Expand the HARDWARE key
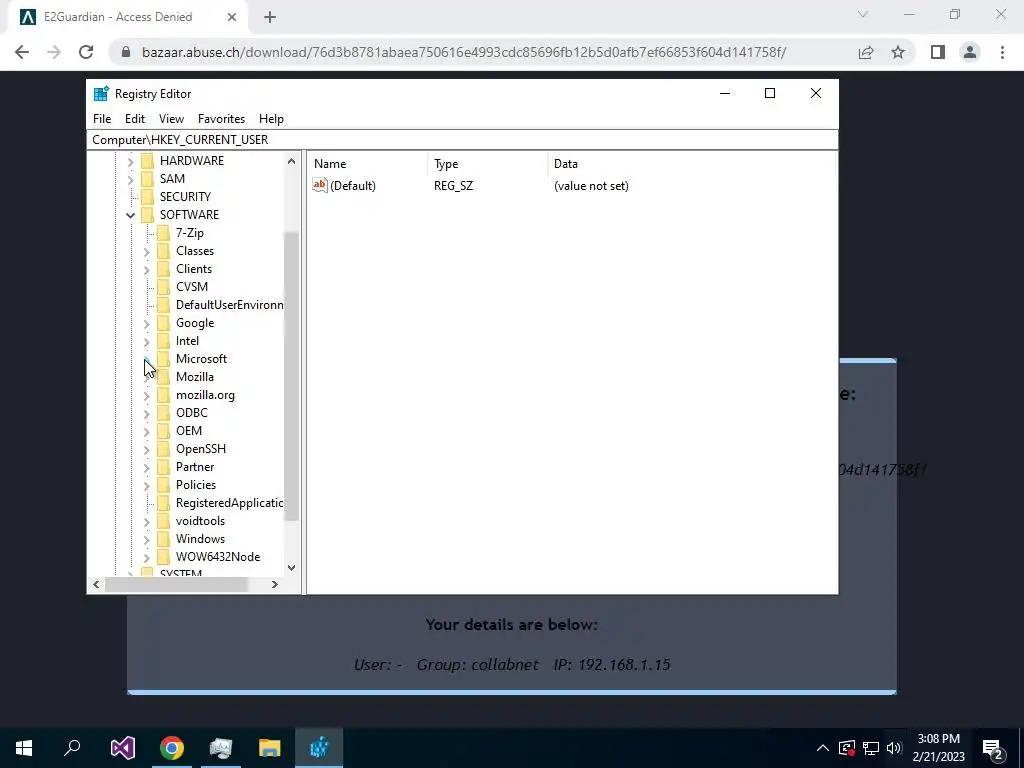 (x=130, y=161)
